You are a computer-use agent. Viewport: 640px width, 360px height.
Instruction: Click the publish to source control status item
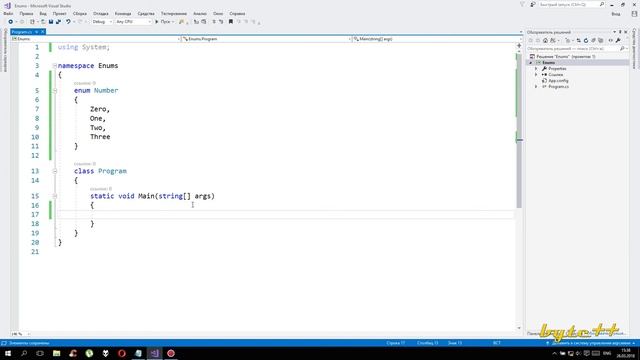[x=590, y=343]
